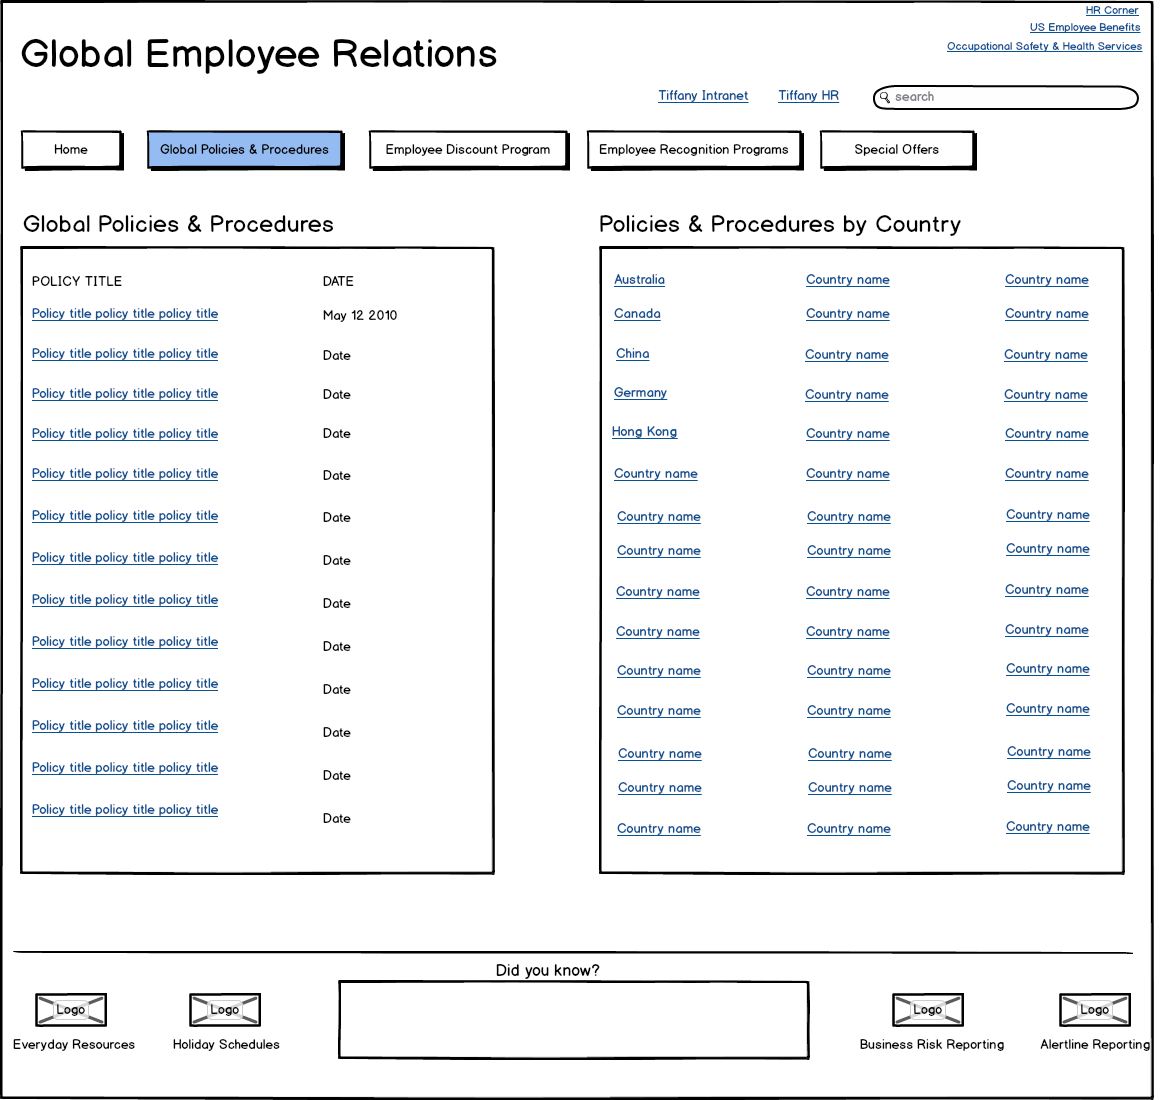Open the China country link
This screenshot has height=1100, width=1160.
[x=633, y=354]
